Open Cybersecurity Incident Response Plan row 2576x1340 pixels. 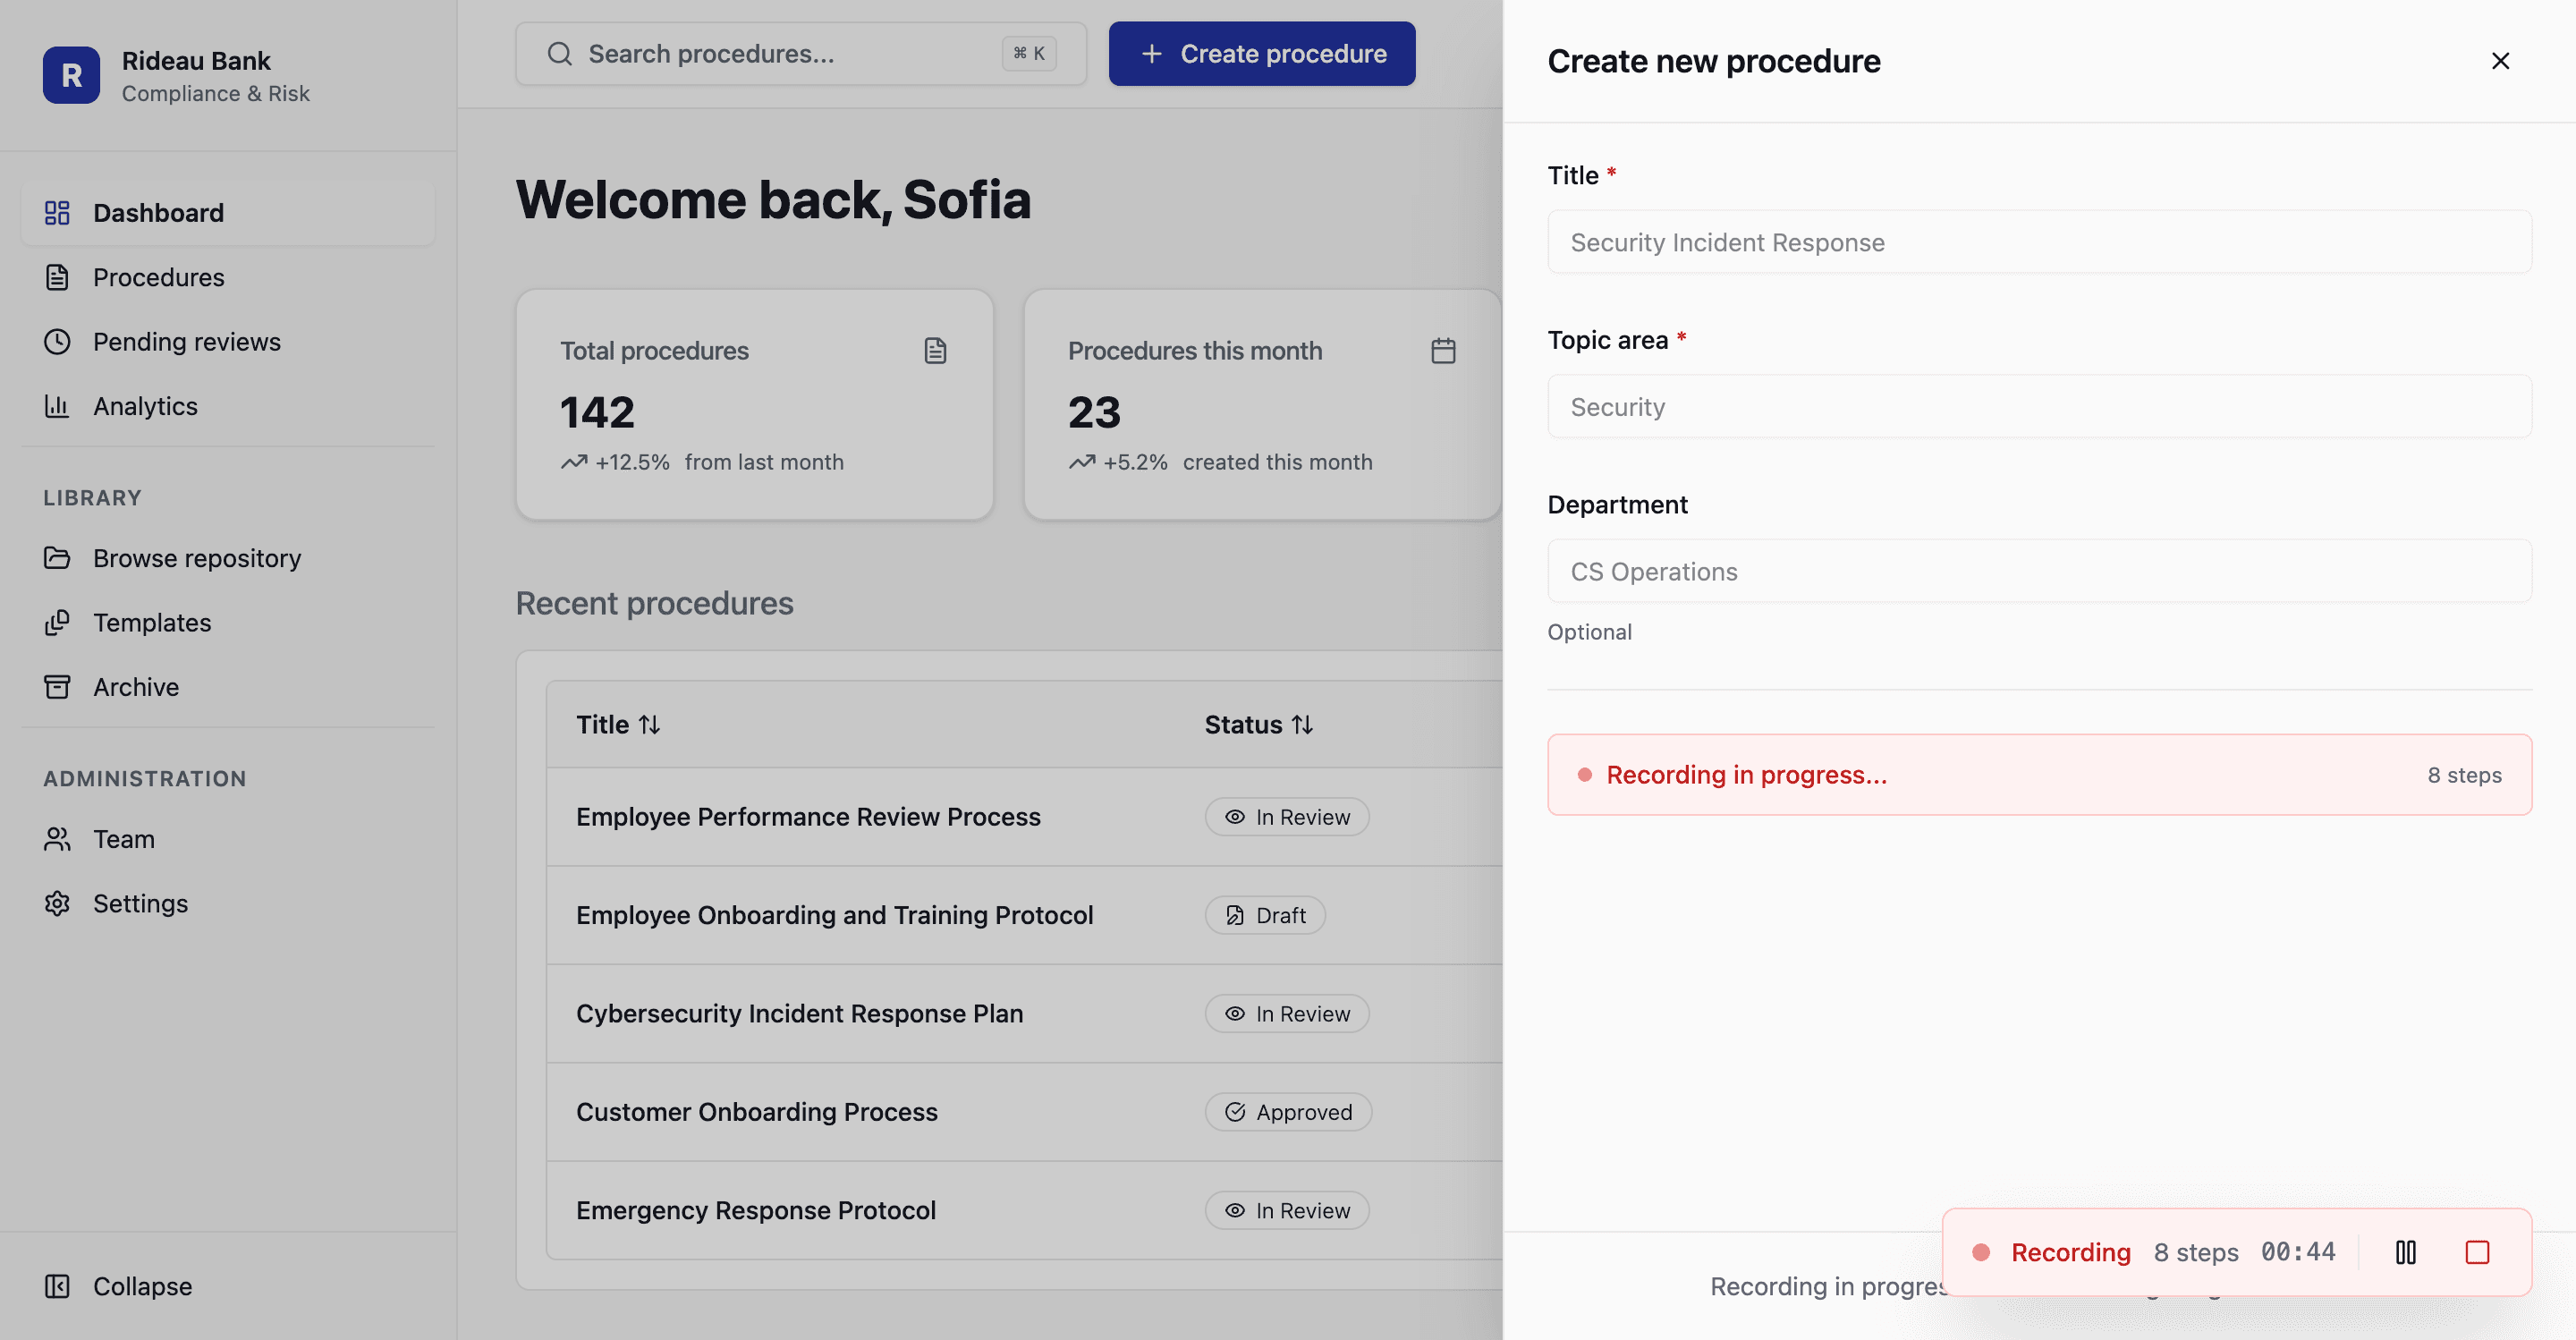799,1013
